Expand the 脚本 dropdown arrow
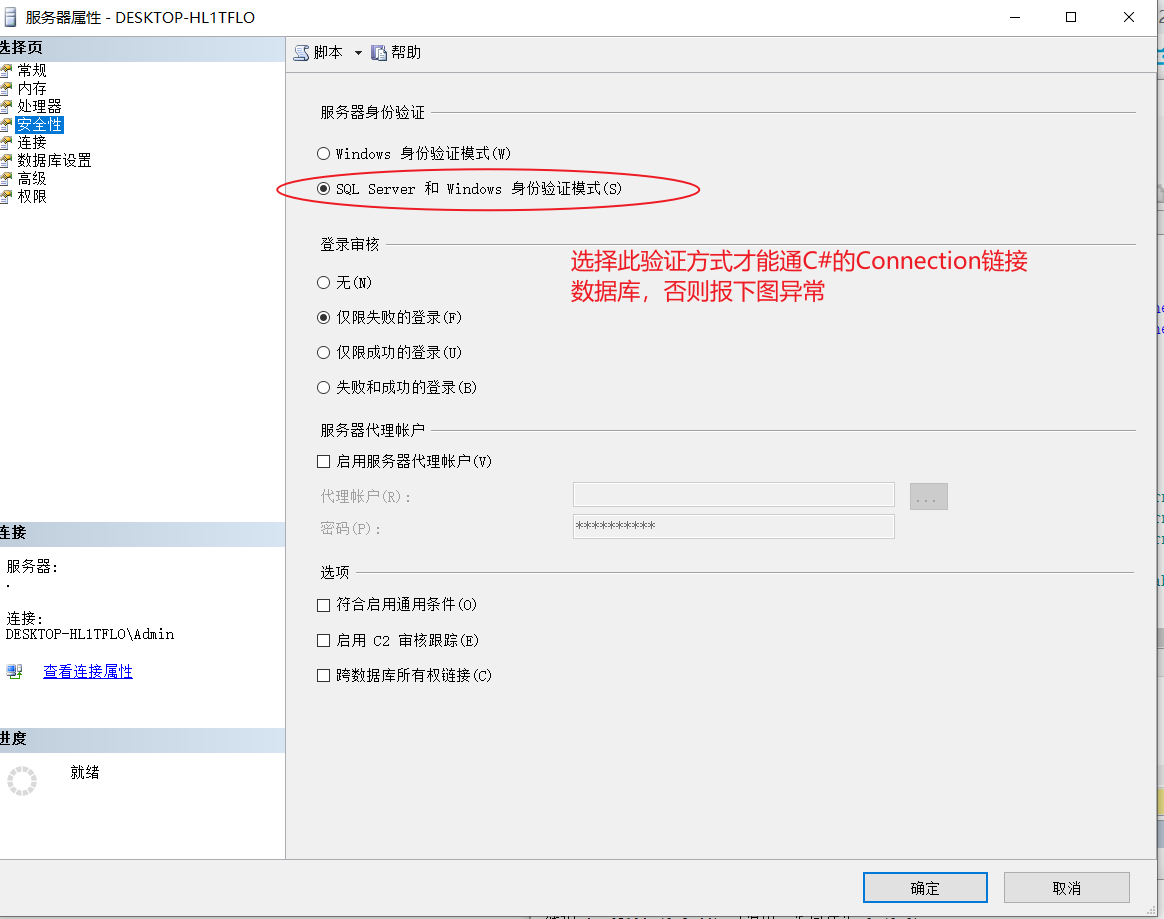This screenshot has height=919, width=1164. click(358, 53)
